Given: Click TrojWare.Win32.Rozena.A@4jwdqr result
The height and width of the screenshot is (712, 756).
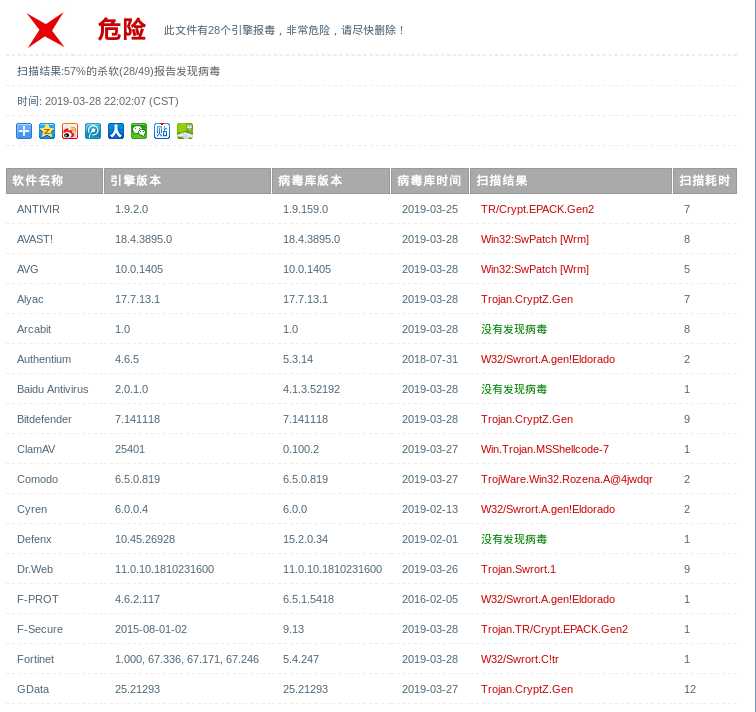Looking at the screenshot, I should pos(567,479).
